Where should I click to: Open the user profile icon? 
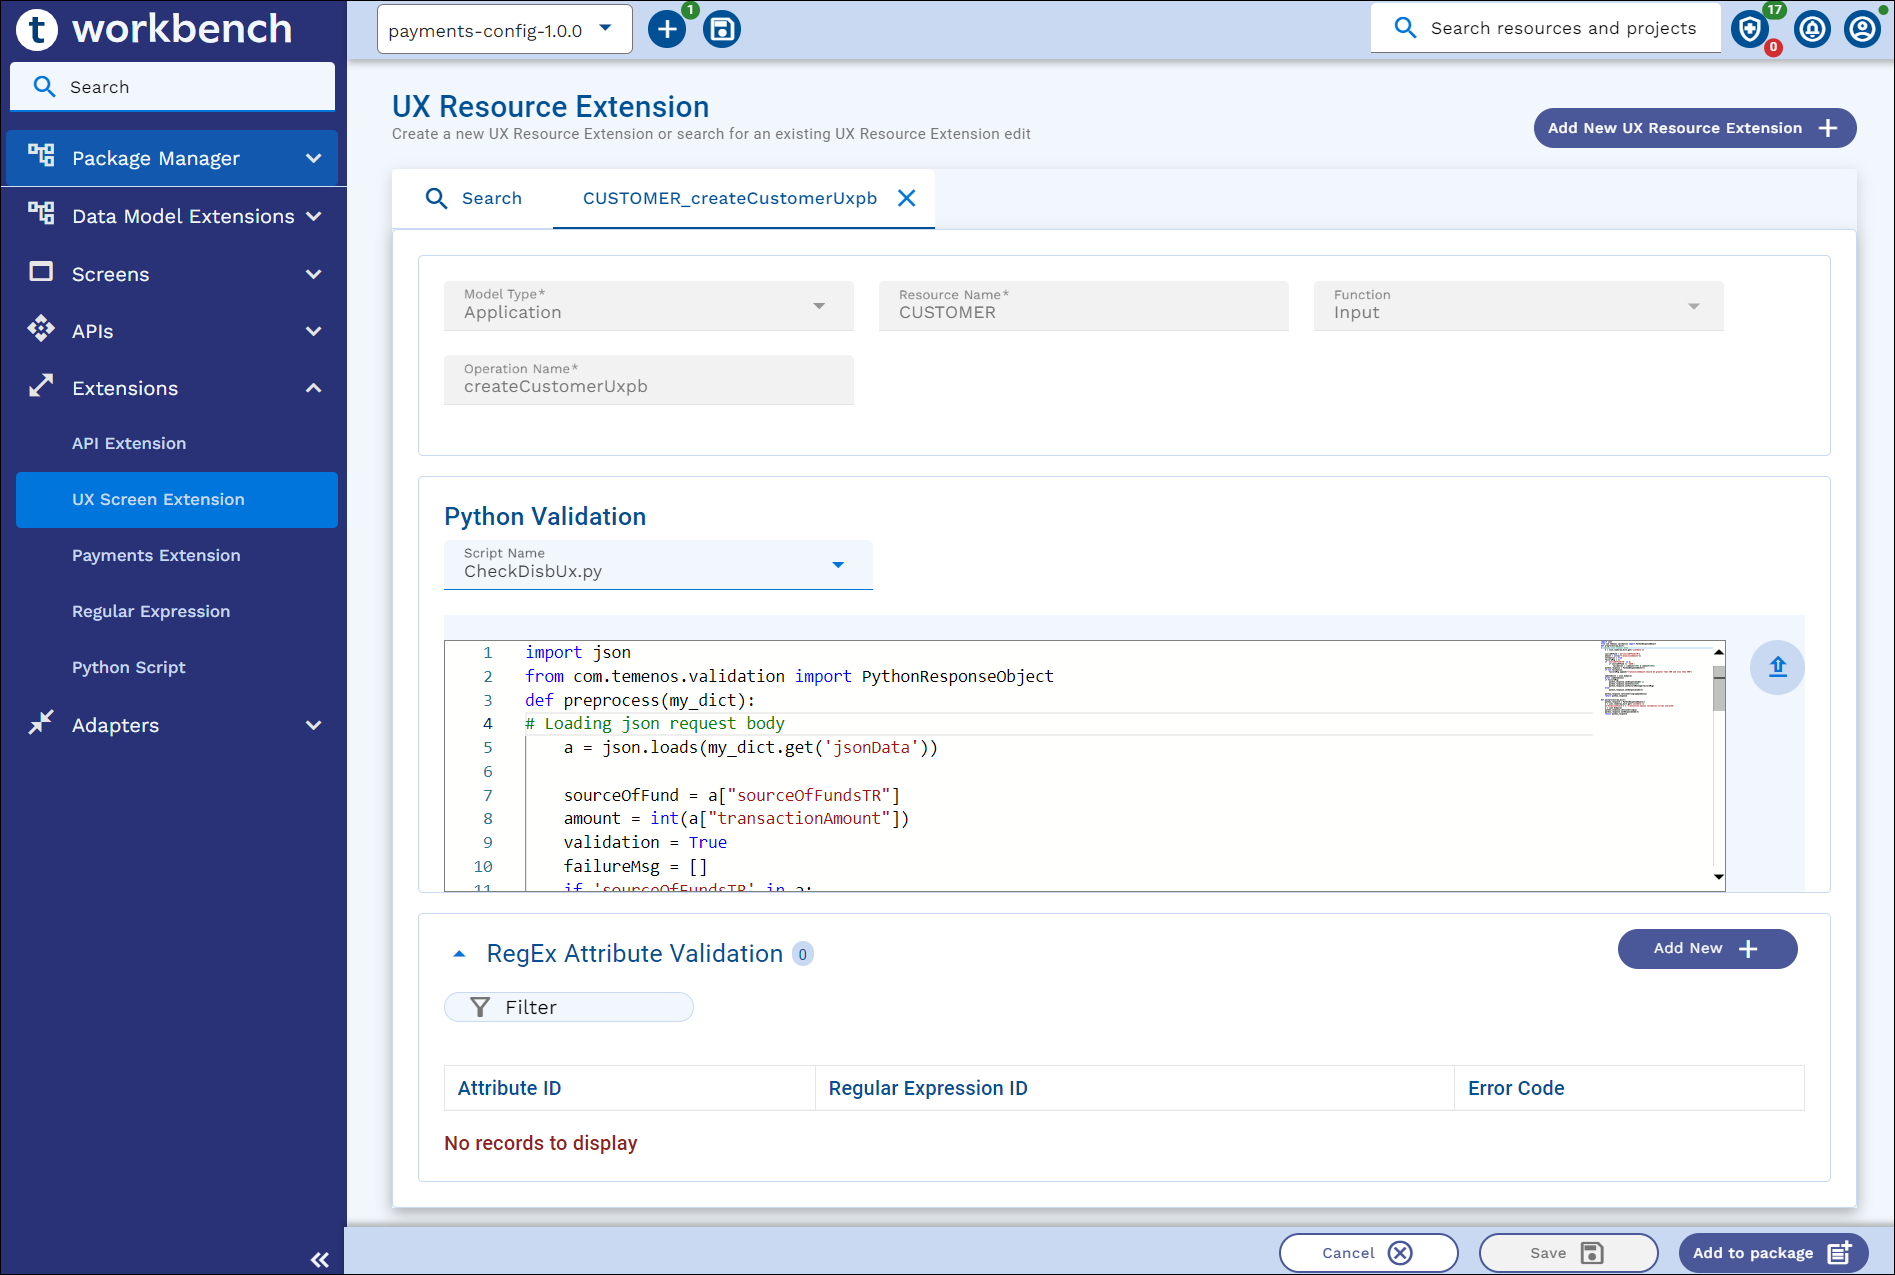1862,30
